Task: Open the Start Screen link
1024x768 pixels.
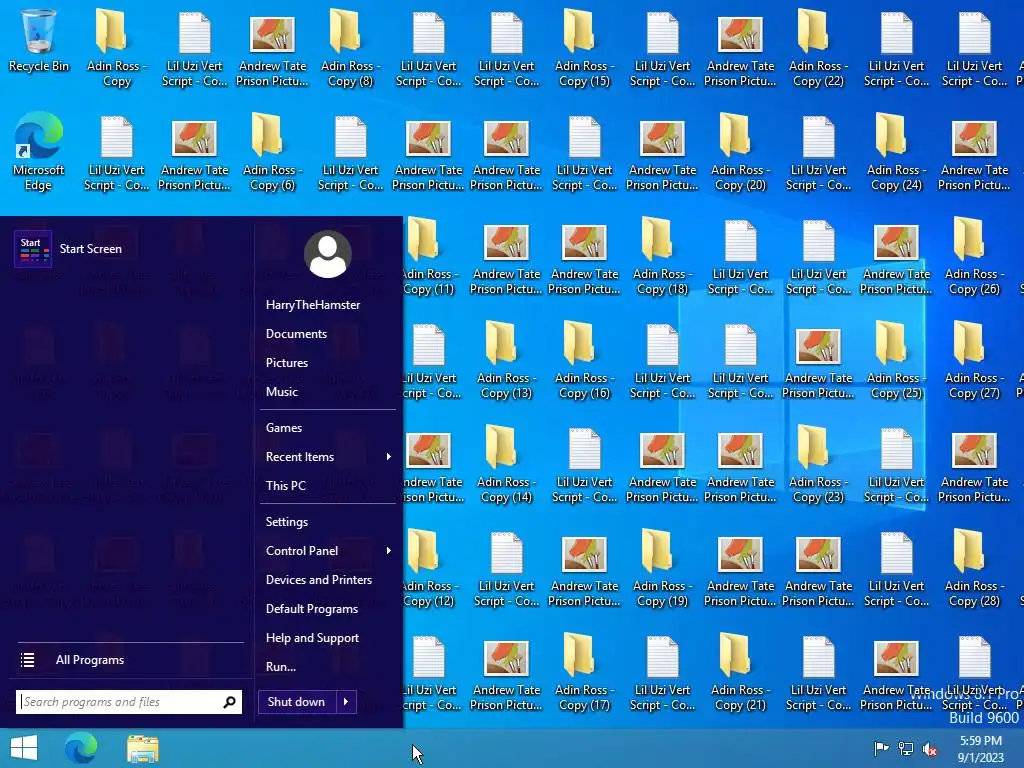Action: point(90,249)
